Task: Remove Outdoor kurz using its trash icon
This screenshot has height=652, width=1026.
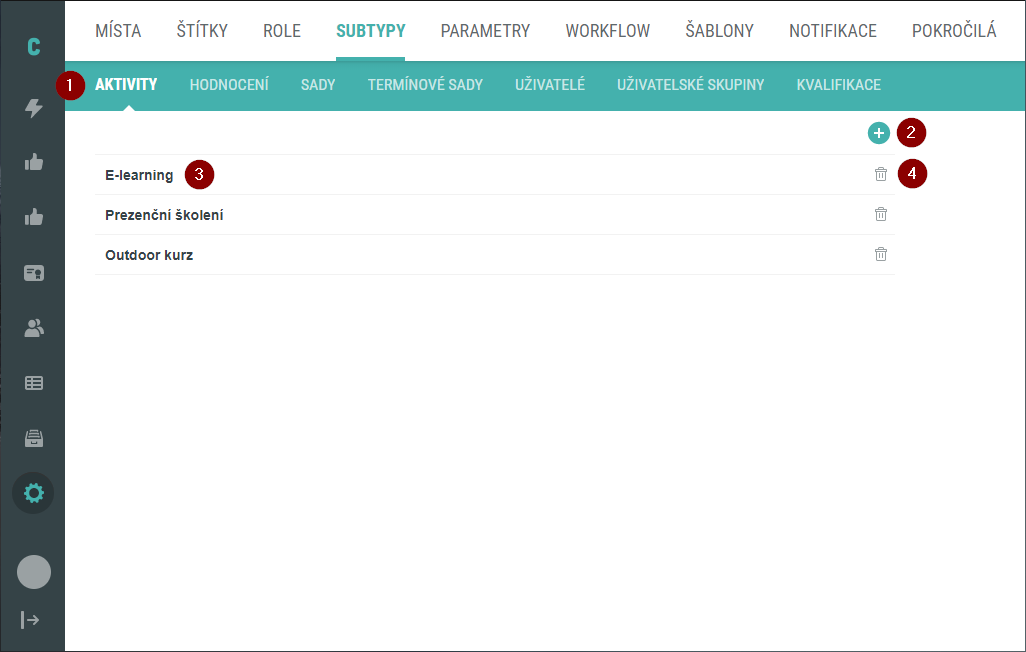Action: [881, 254]
